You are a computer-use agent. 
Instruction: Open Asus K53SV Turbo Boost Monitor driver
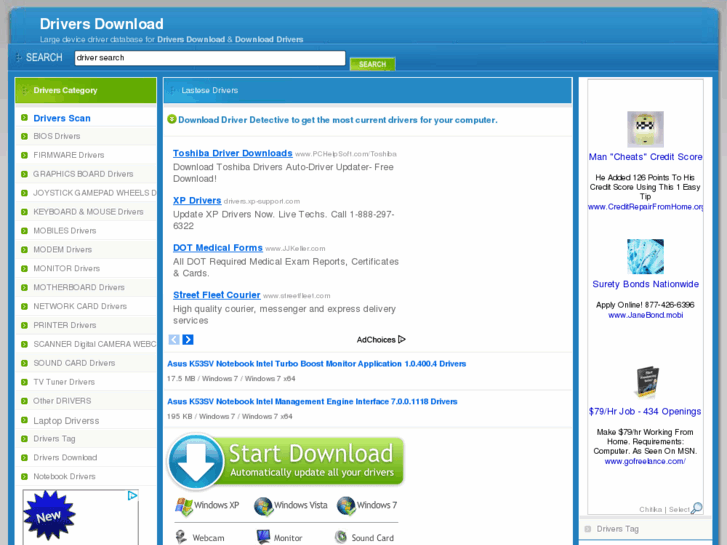tap(316, 364)
